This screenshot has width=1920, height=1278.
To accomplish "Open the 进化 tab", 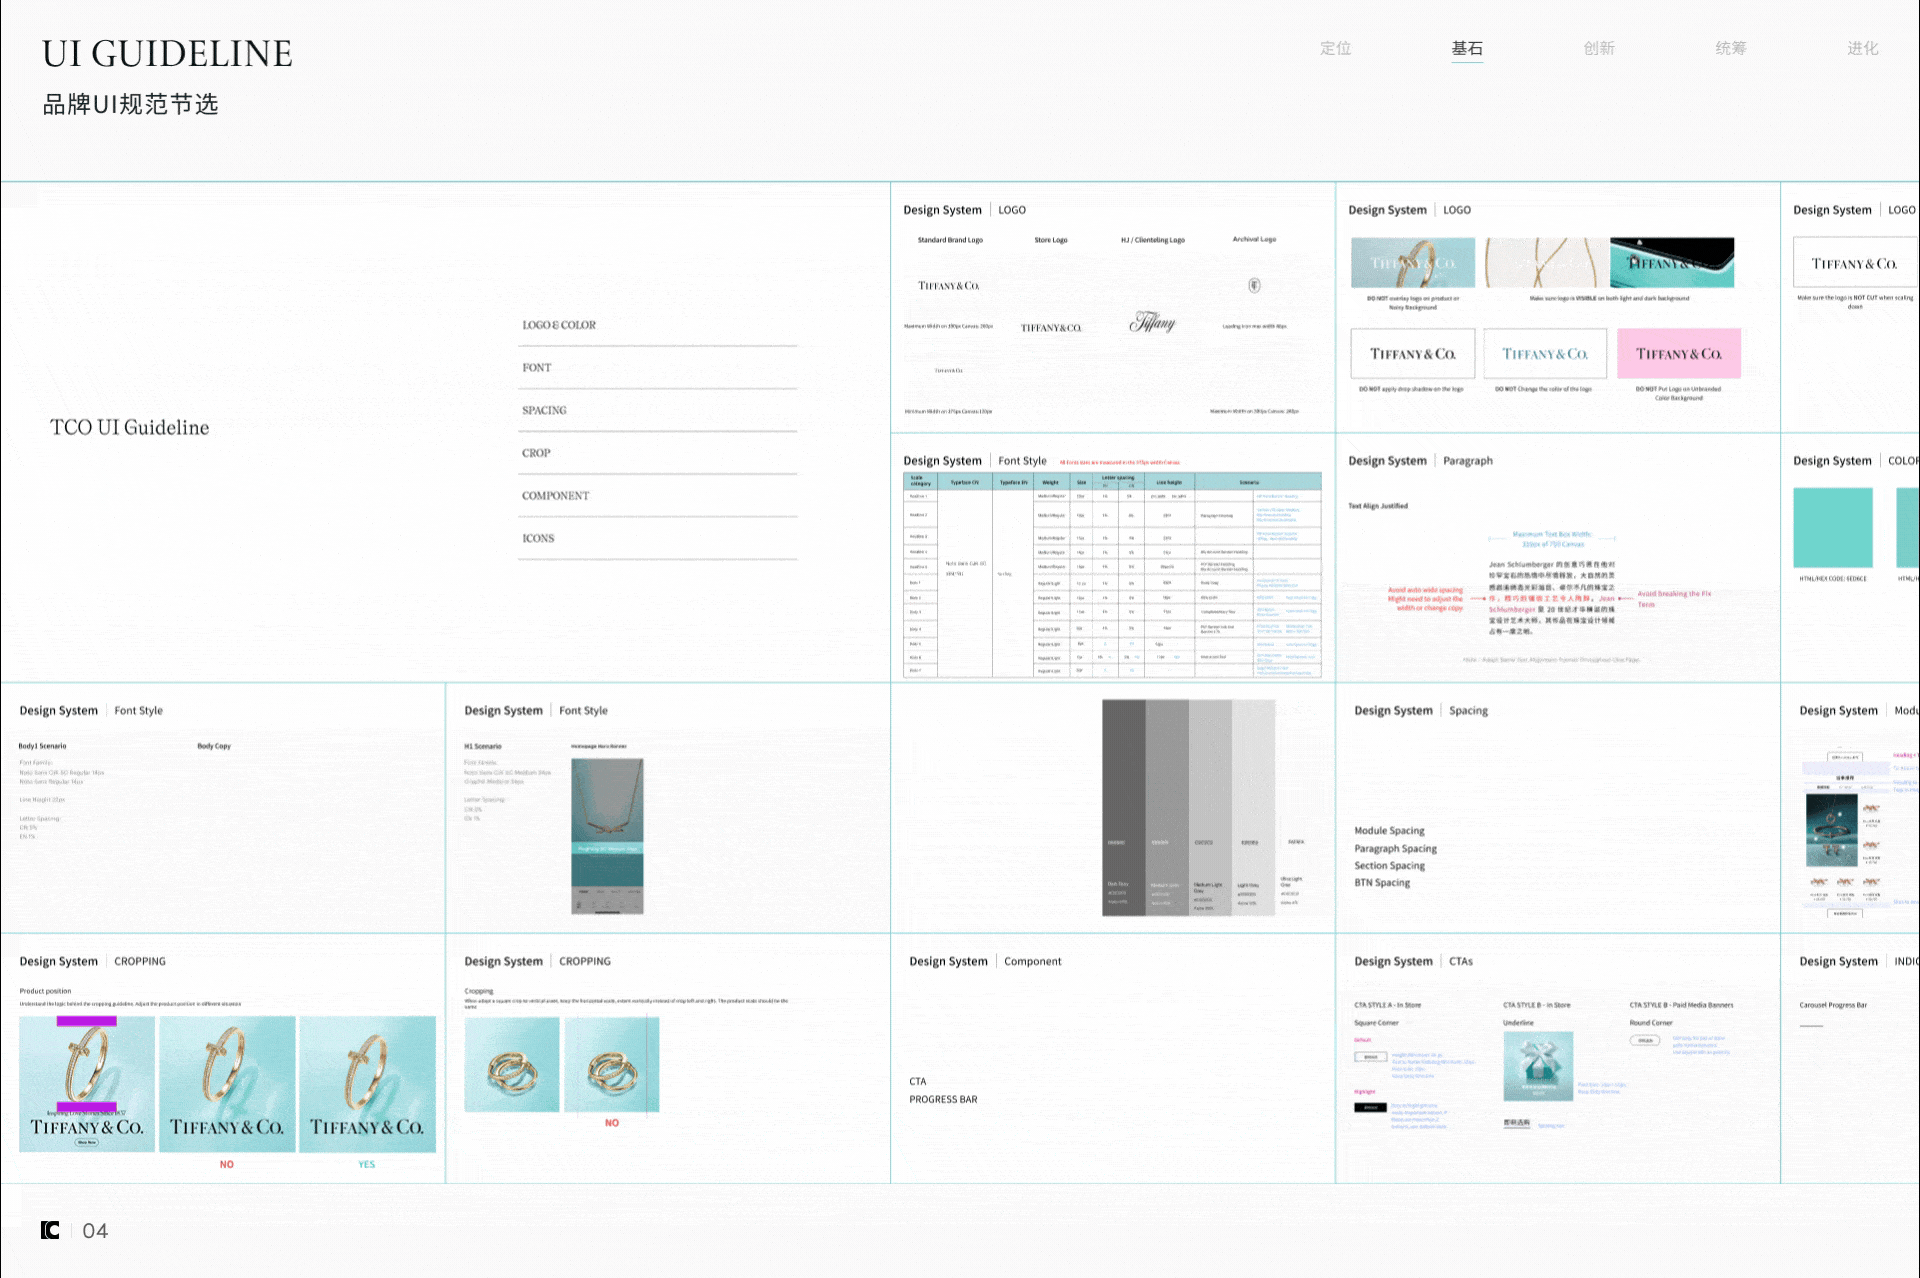I will coord(1863,48).
